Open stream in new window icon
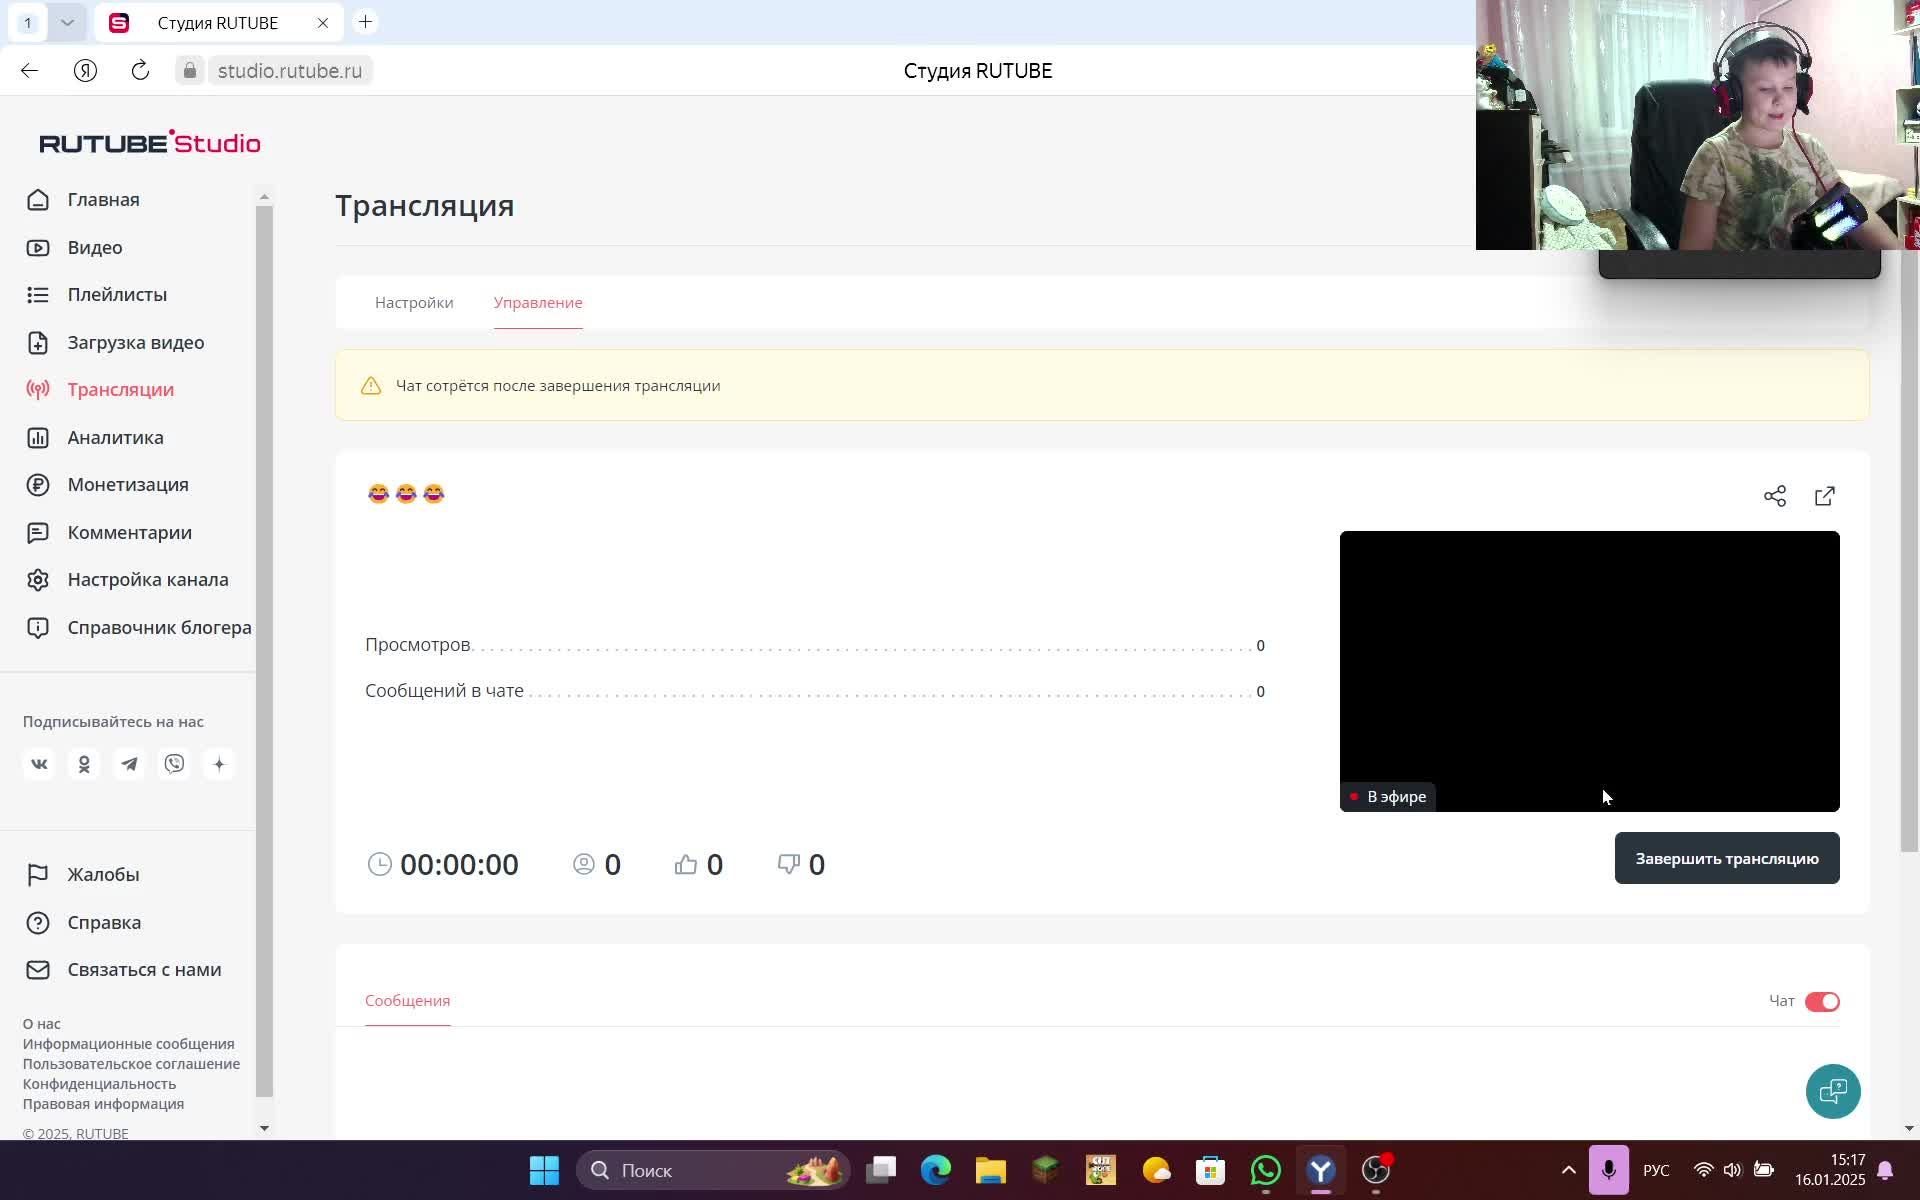This screenshot has height=1200, width=1920. 1824,496
